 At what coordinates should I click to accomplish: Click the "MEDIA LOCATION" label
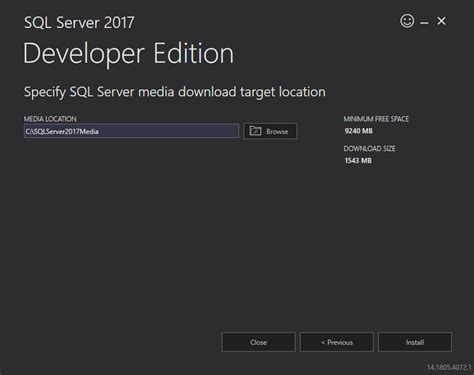(50, 119)
